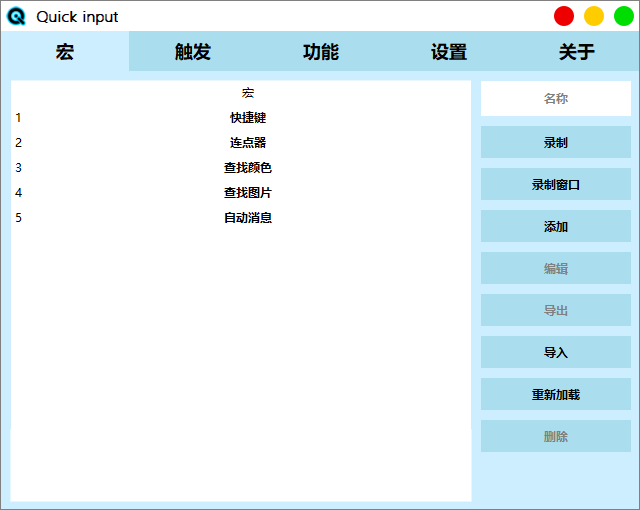Click the yellow circle window button
The width and height of the screenshot is (640, 510).
click(x=594, y=16)
